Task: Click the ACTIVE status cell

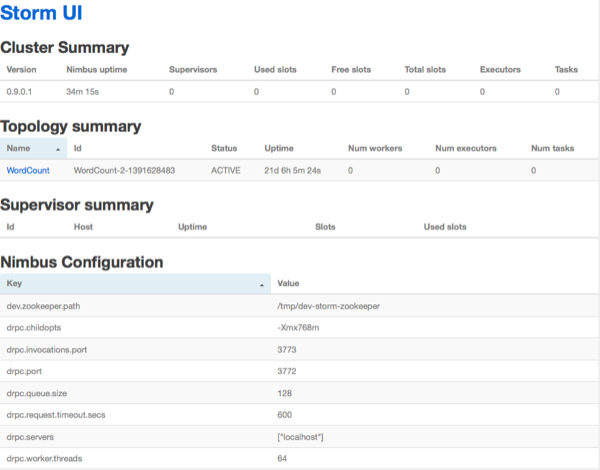Action: click(227, 171)
